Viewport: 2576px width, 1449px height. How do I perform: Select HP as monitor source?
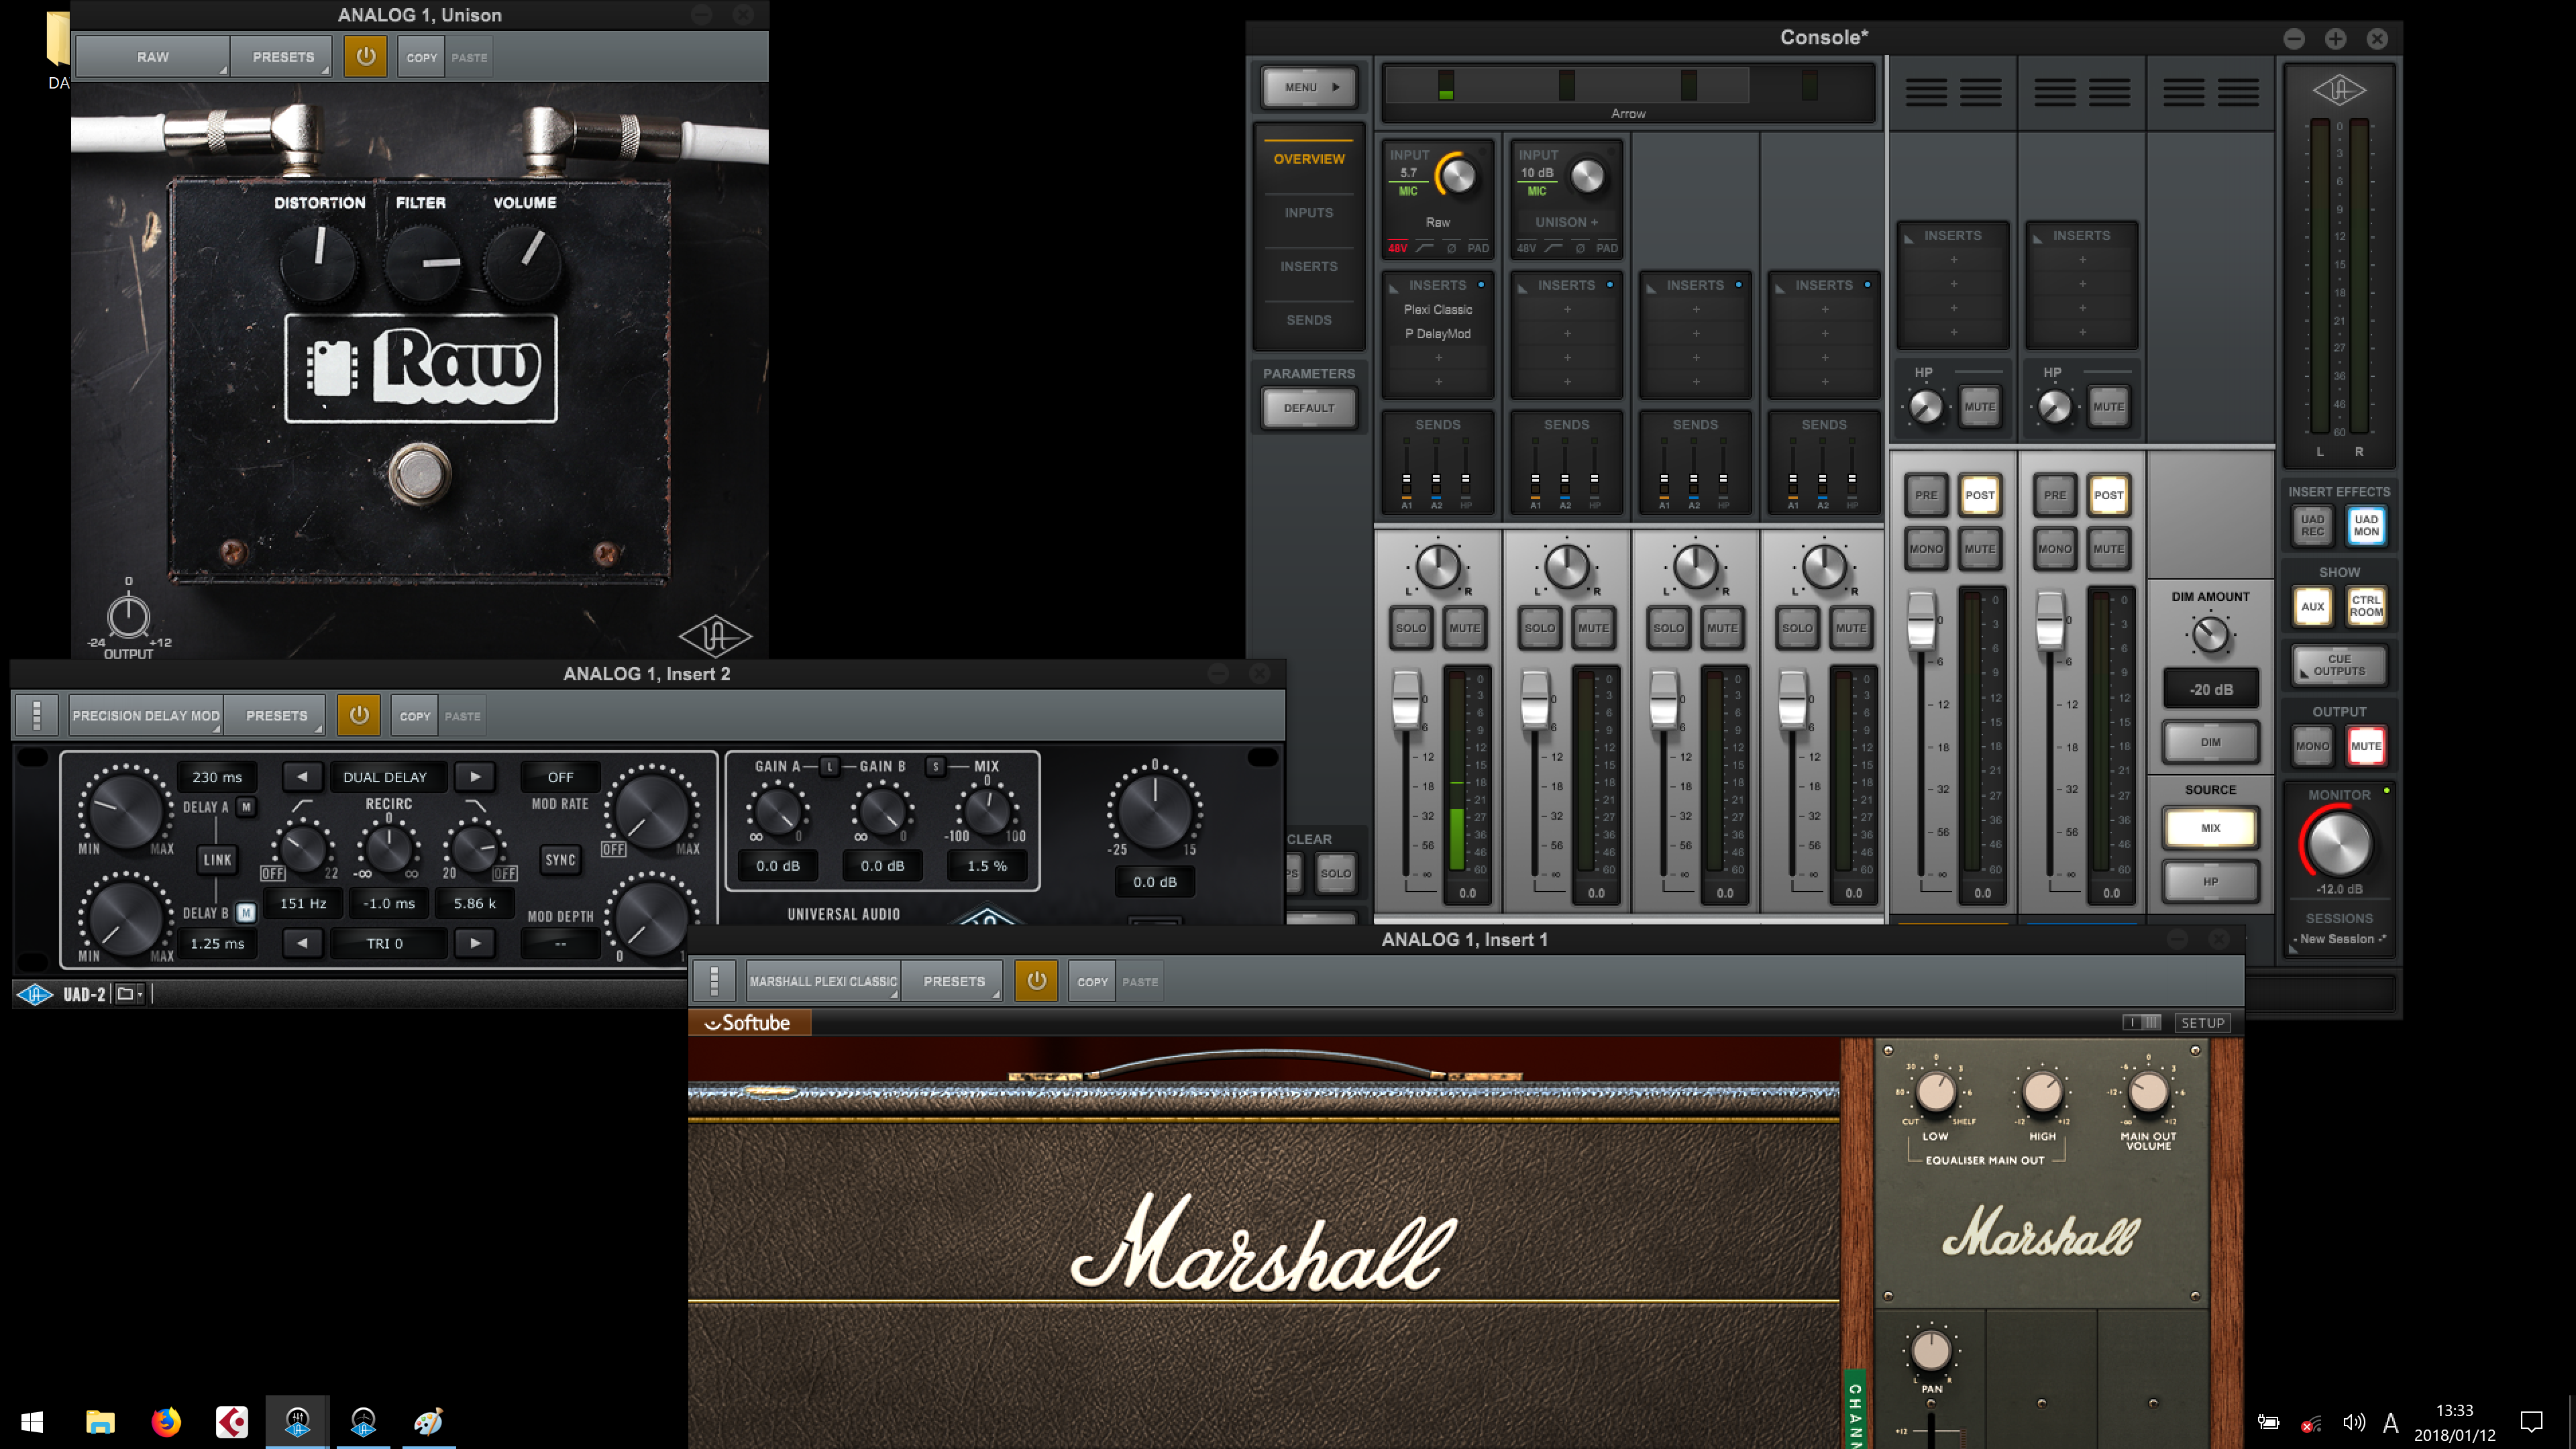pyautogui.click(x=2210, y=882)
